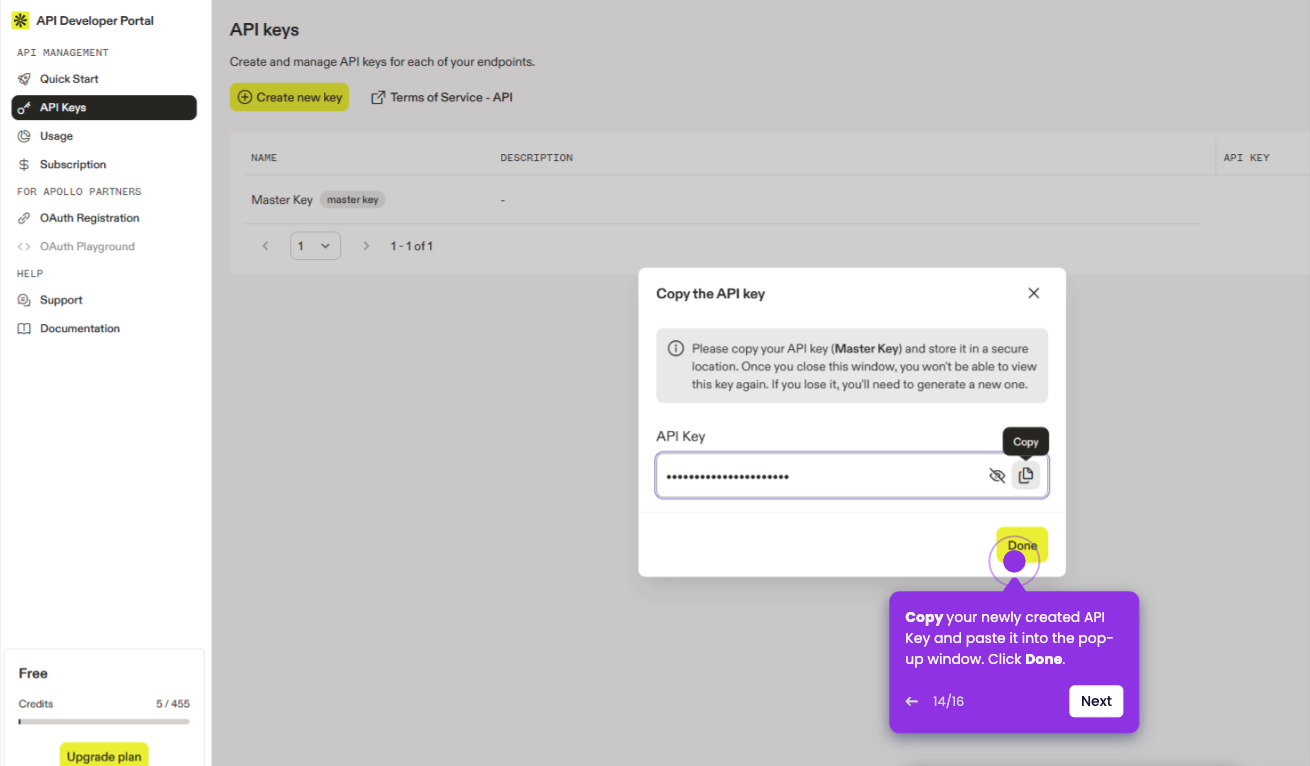Click the Support chat icon

[x=24, y=300]
